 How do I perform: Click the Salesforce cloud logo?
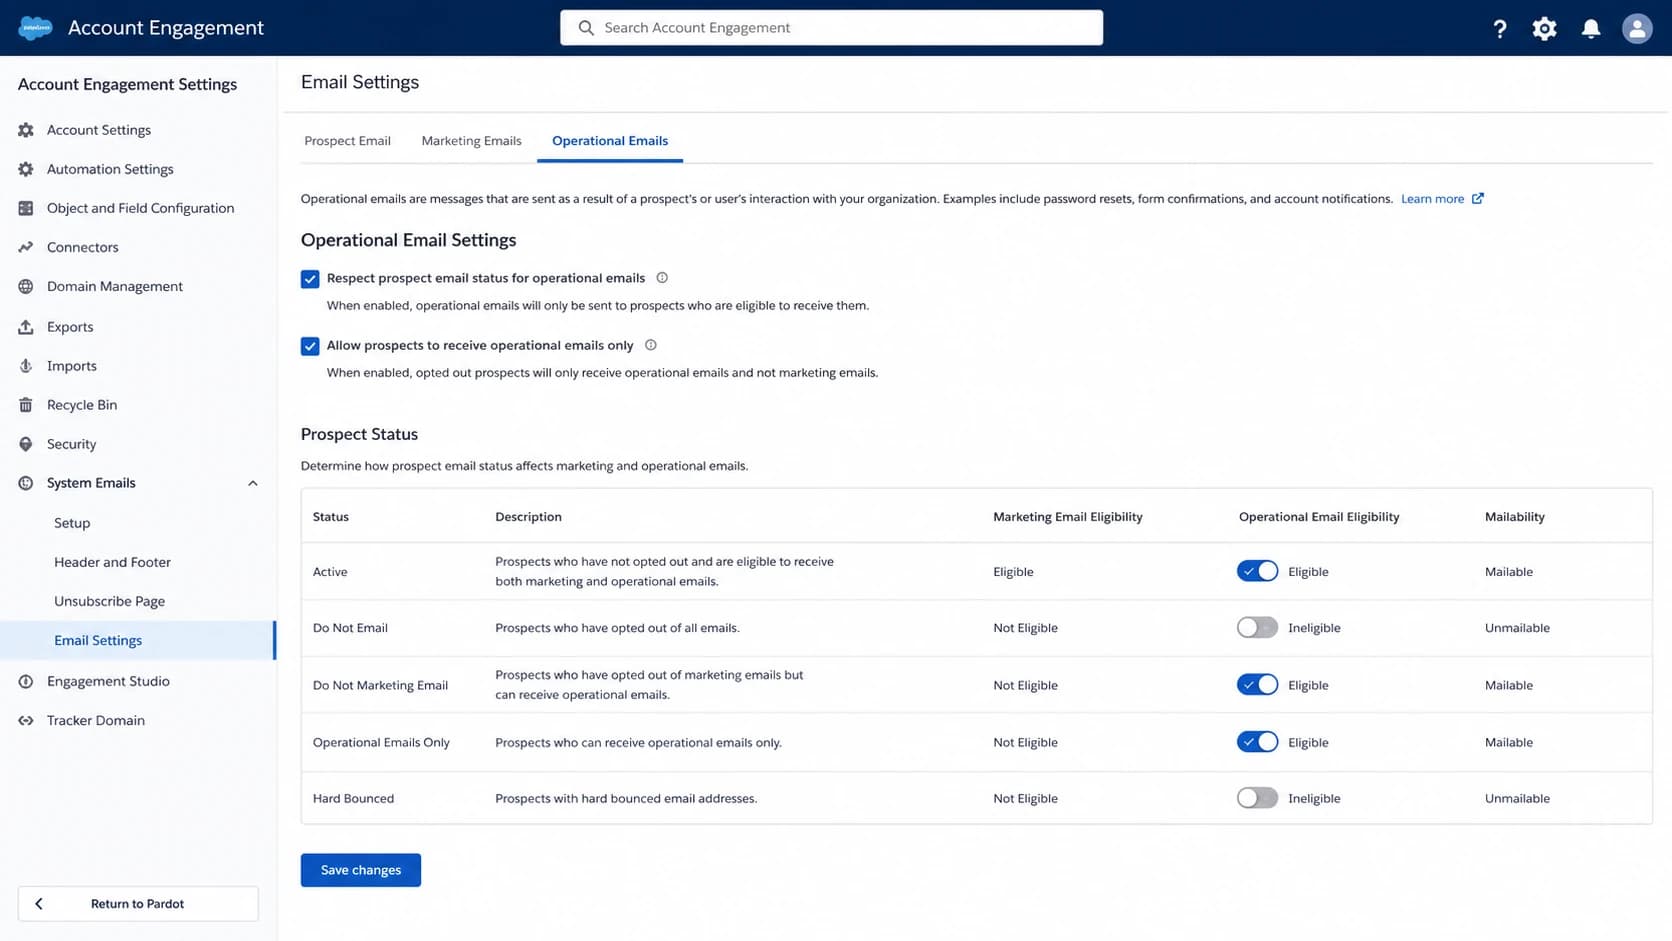tap(36, 28)
